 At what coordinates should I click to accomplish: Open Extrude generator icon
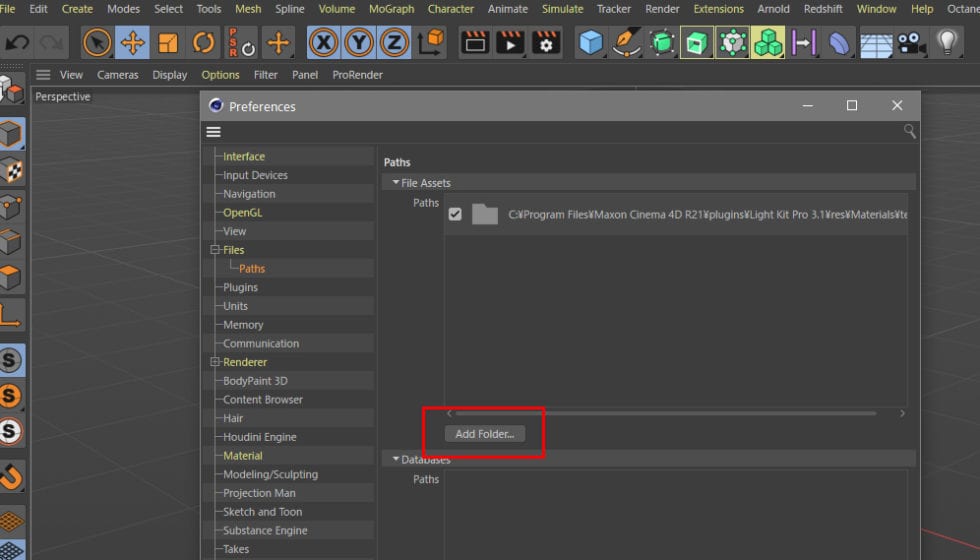[697, 43]
